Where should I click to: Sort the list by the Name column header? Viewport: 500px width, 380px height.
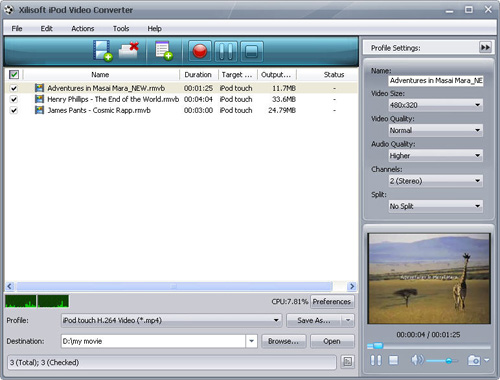pyautogui.click(x=100, y=74)
